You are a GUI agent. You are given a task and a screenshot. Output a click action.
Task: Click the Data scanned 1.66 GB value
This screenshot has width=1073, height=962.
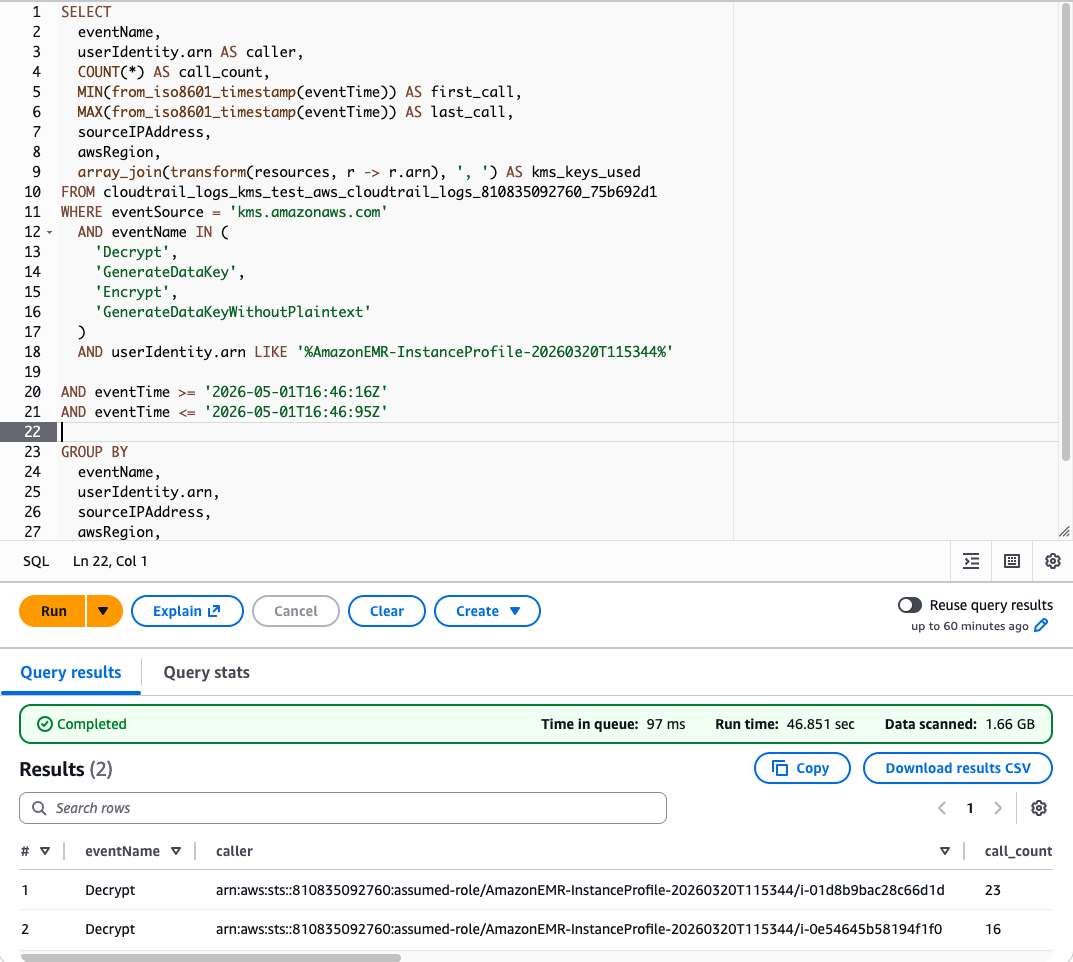1010,724
